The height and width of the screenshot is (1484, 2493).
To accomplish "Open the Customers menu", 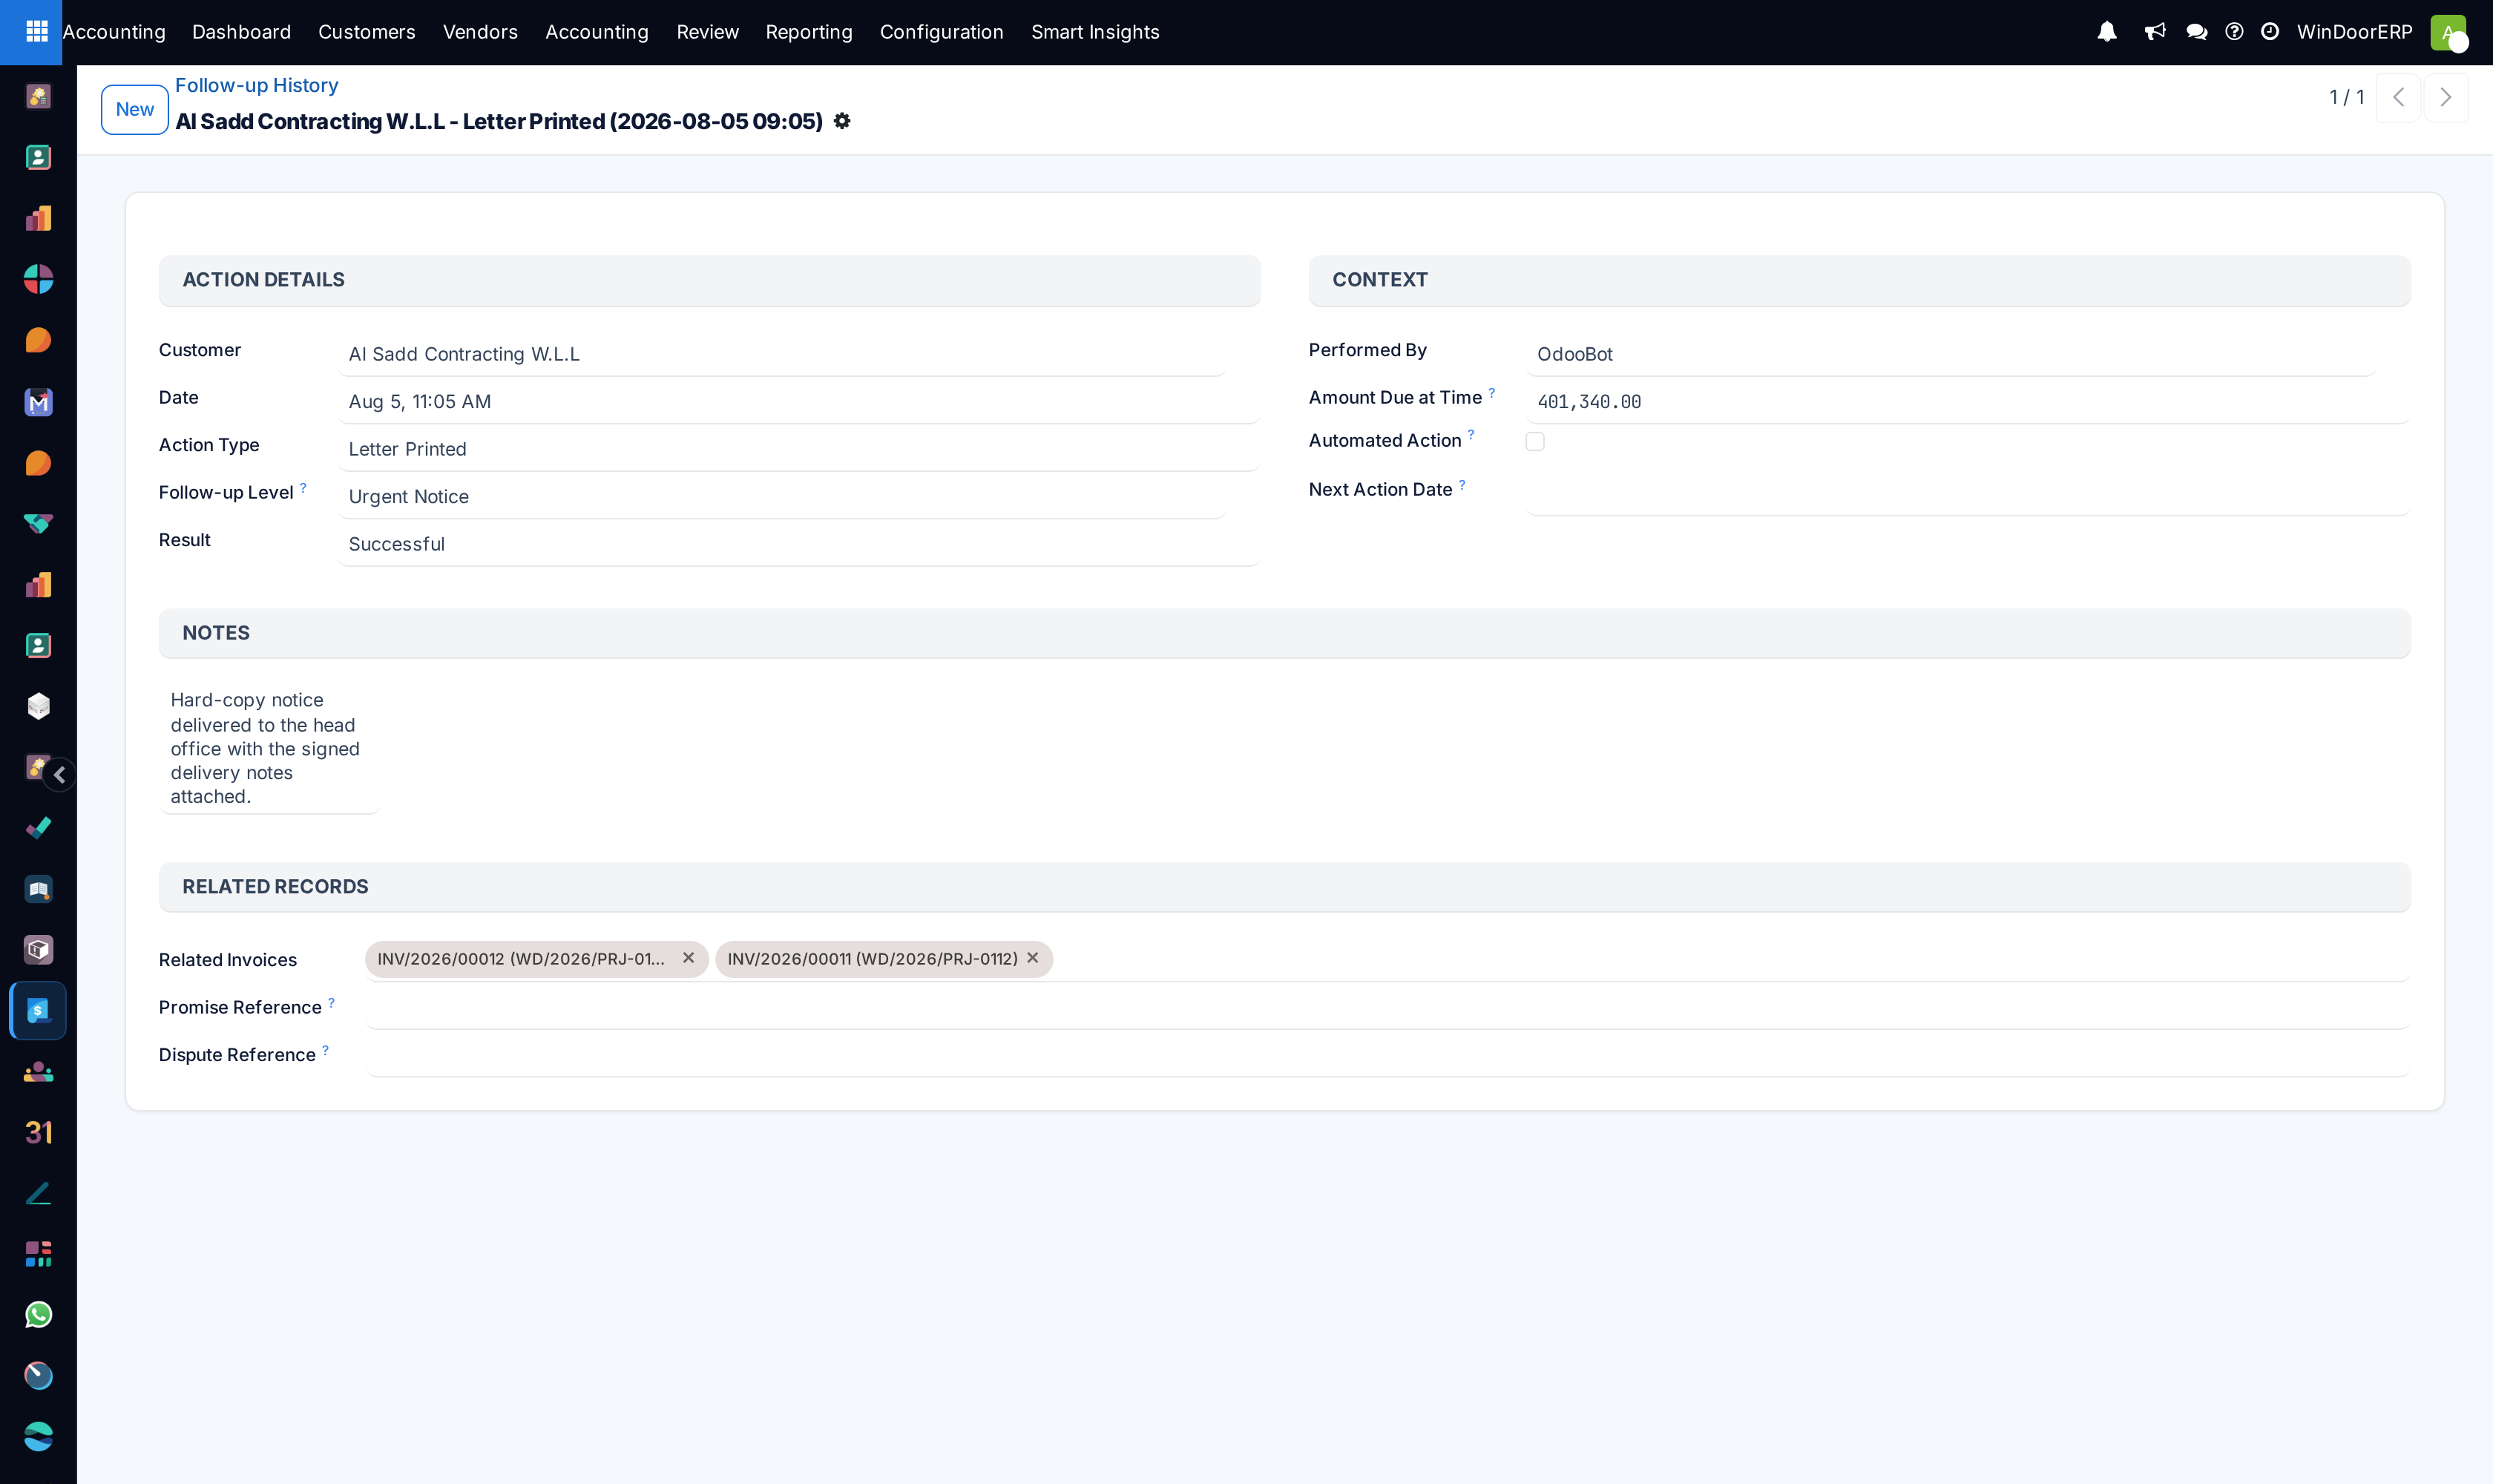I will coord(367,32).
